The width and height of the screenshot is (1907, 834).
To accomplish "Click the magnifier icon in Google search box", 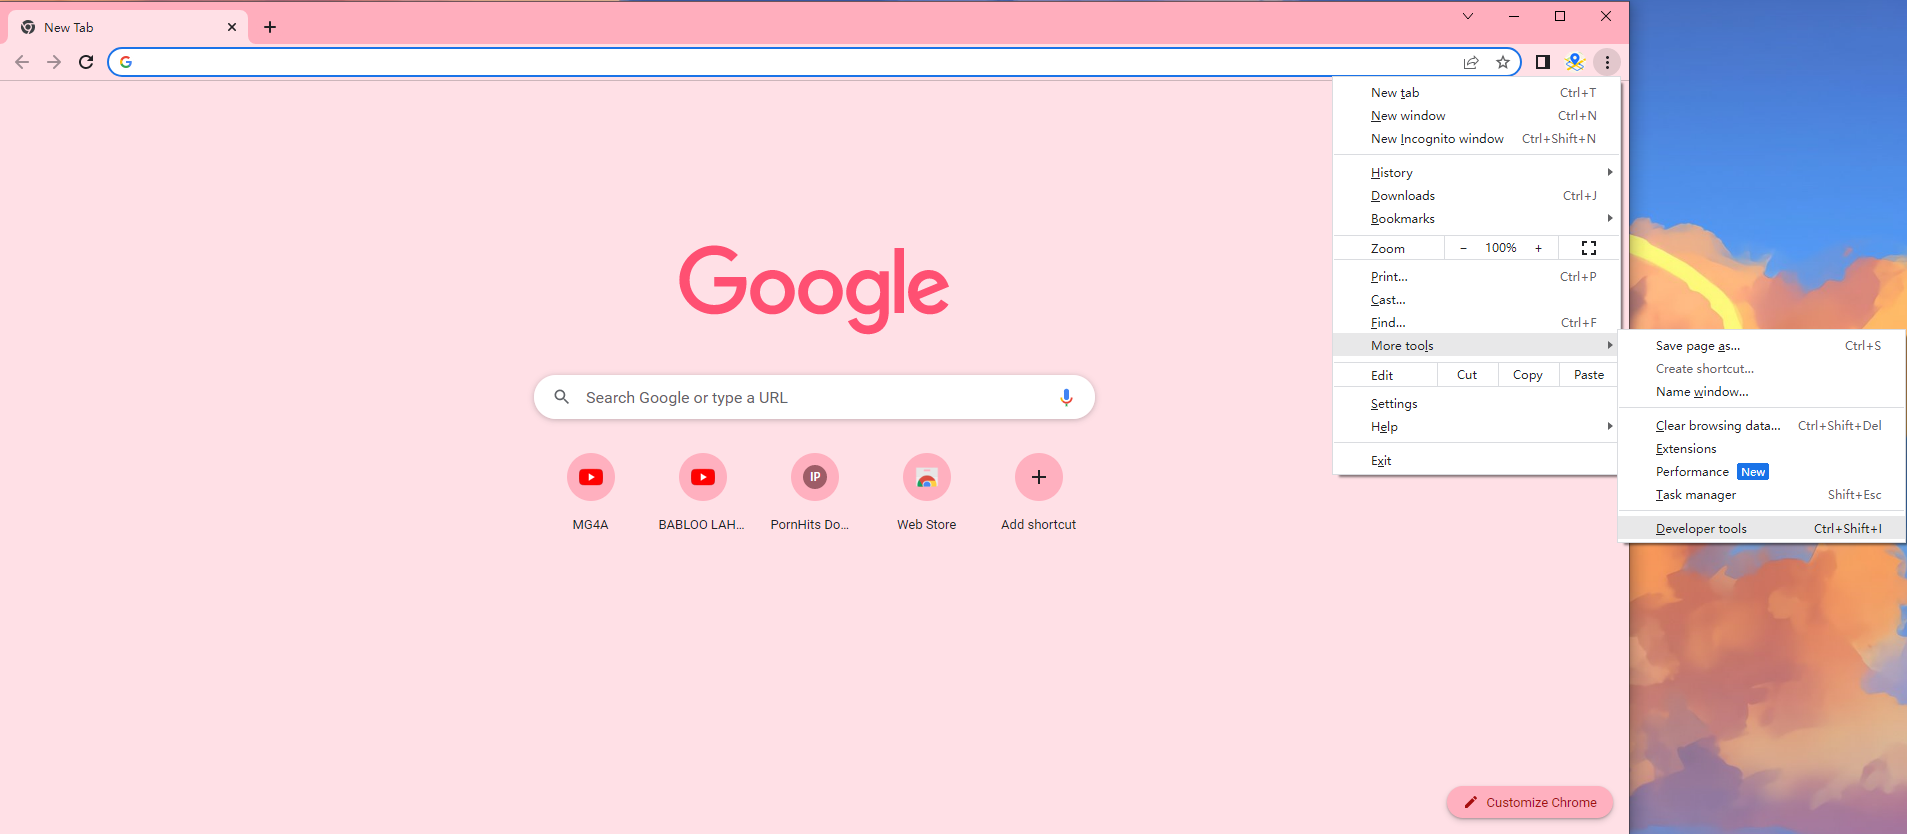I will click(562, 397).
